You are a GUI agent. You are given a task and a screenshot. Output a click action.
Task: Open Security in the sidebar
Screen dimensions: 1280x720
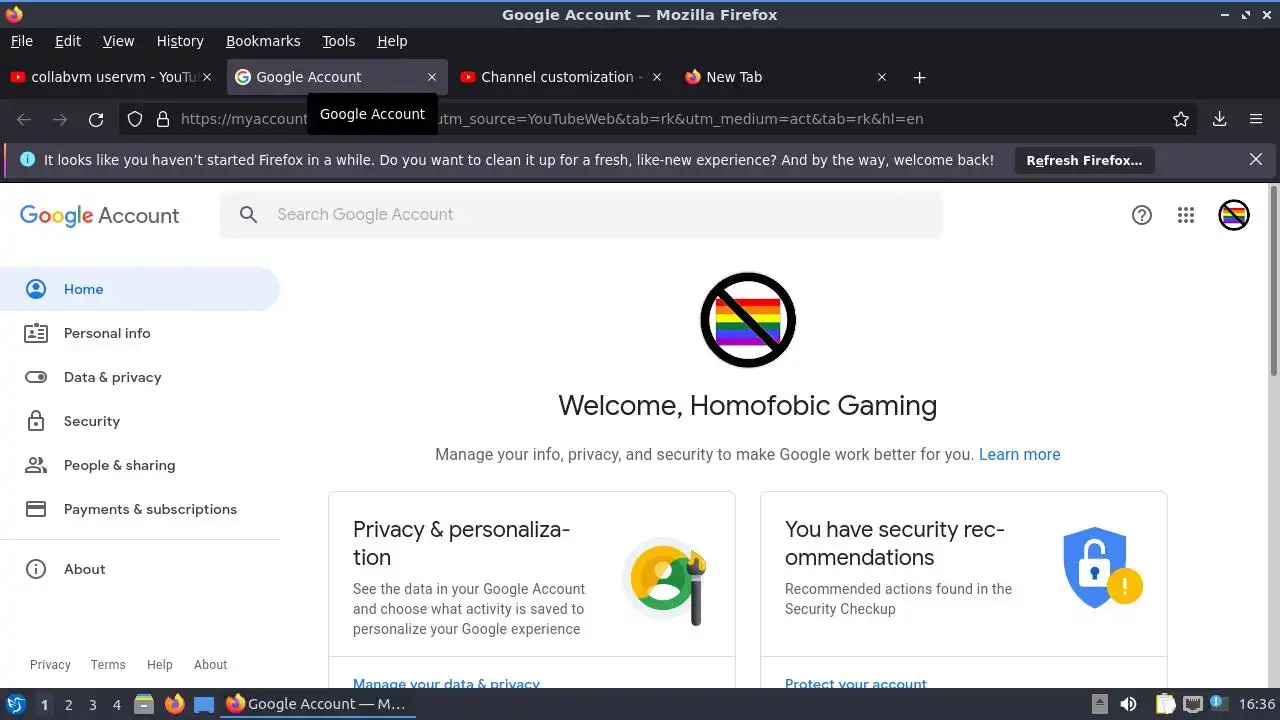[x=140, y=421]
